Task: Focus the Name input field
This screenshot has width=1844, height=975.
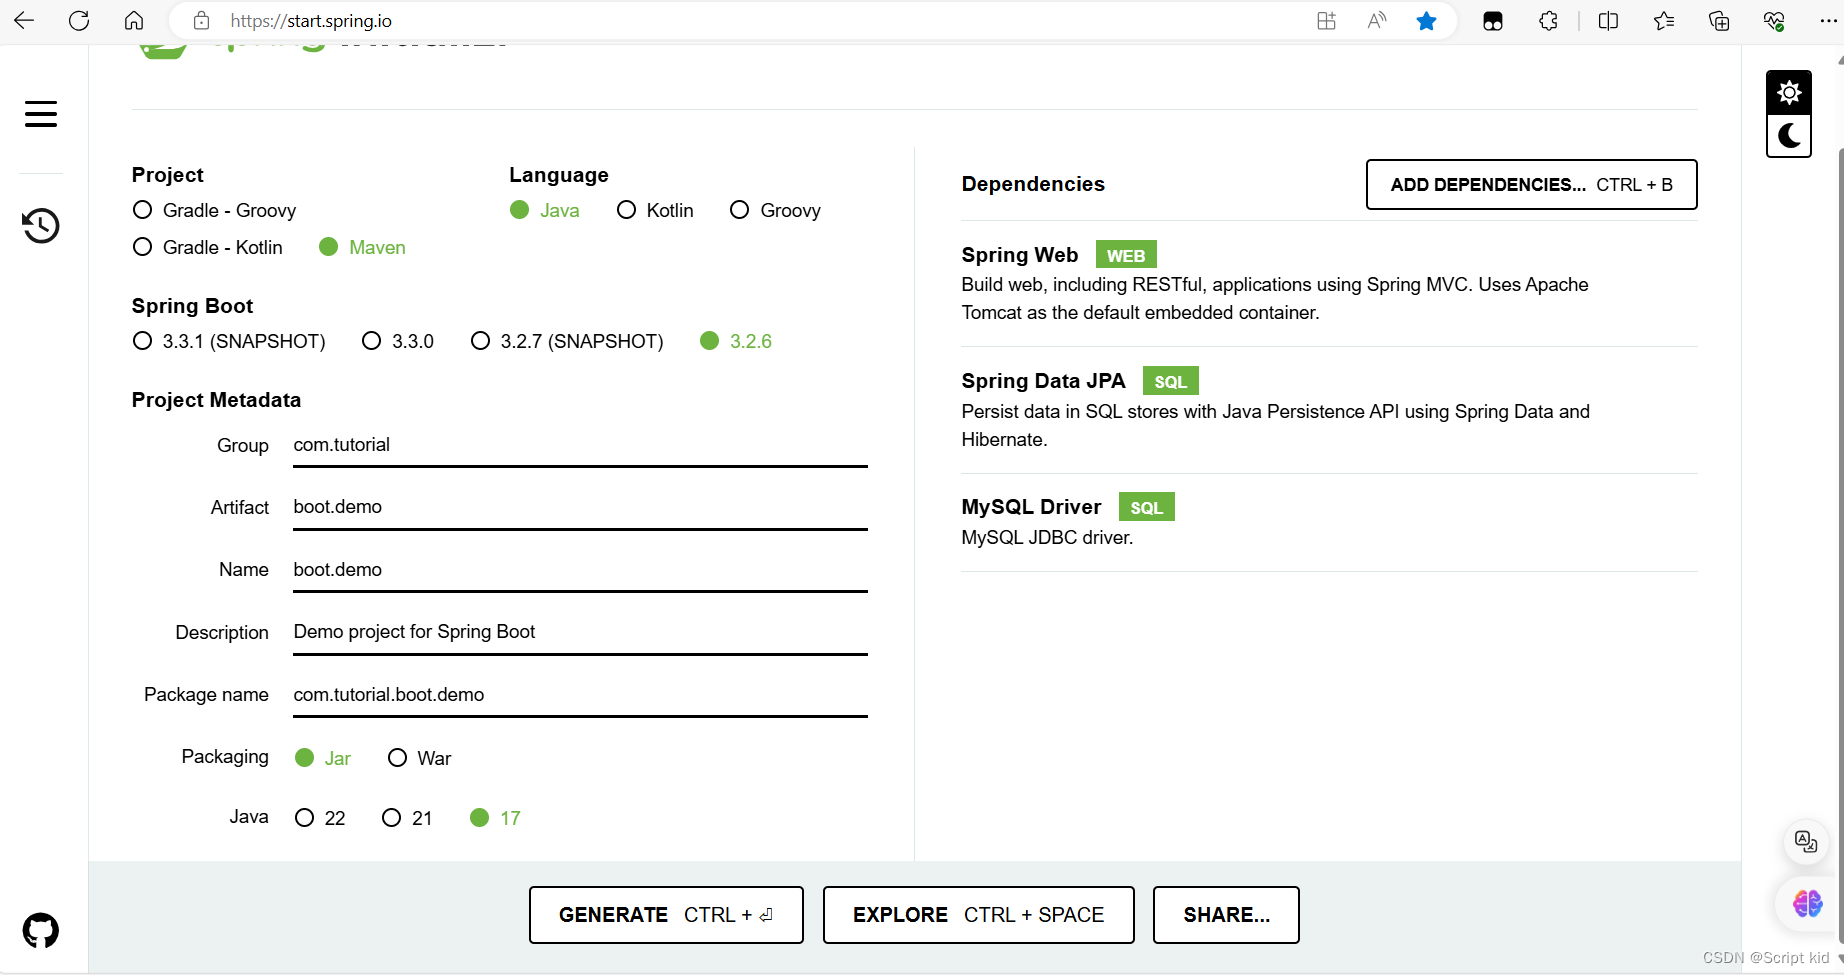Action: 580,570
